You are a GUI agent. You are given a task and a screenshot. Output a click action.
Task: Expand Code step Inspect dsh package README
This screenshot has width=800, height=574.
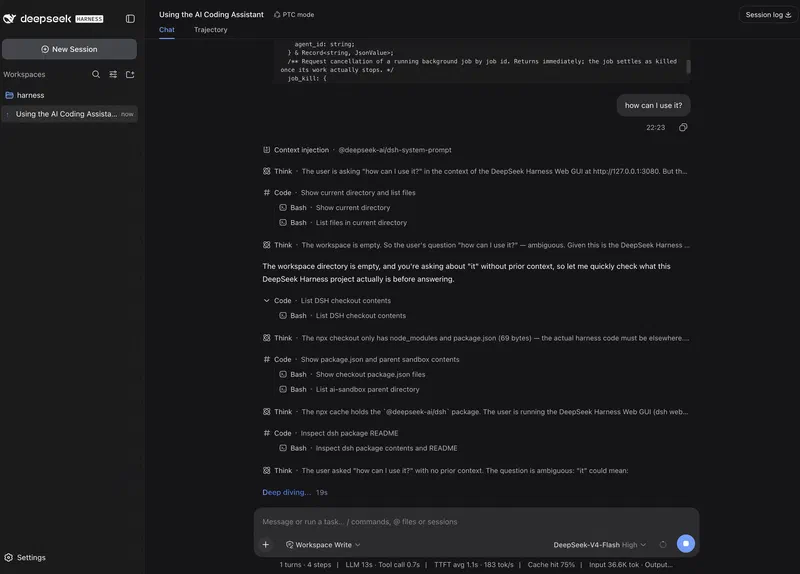click(331, 433)
